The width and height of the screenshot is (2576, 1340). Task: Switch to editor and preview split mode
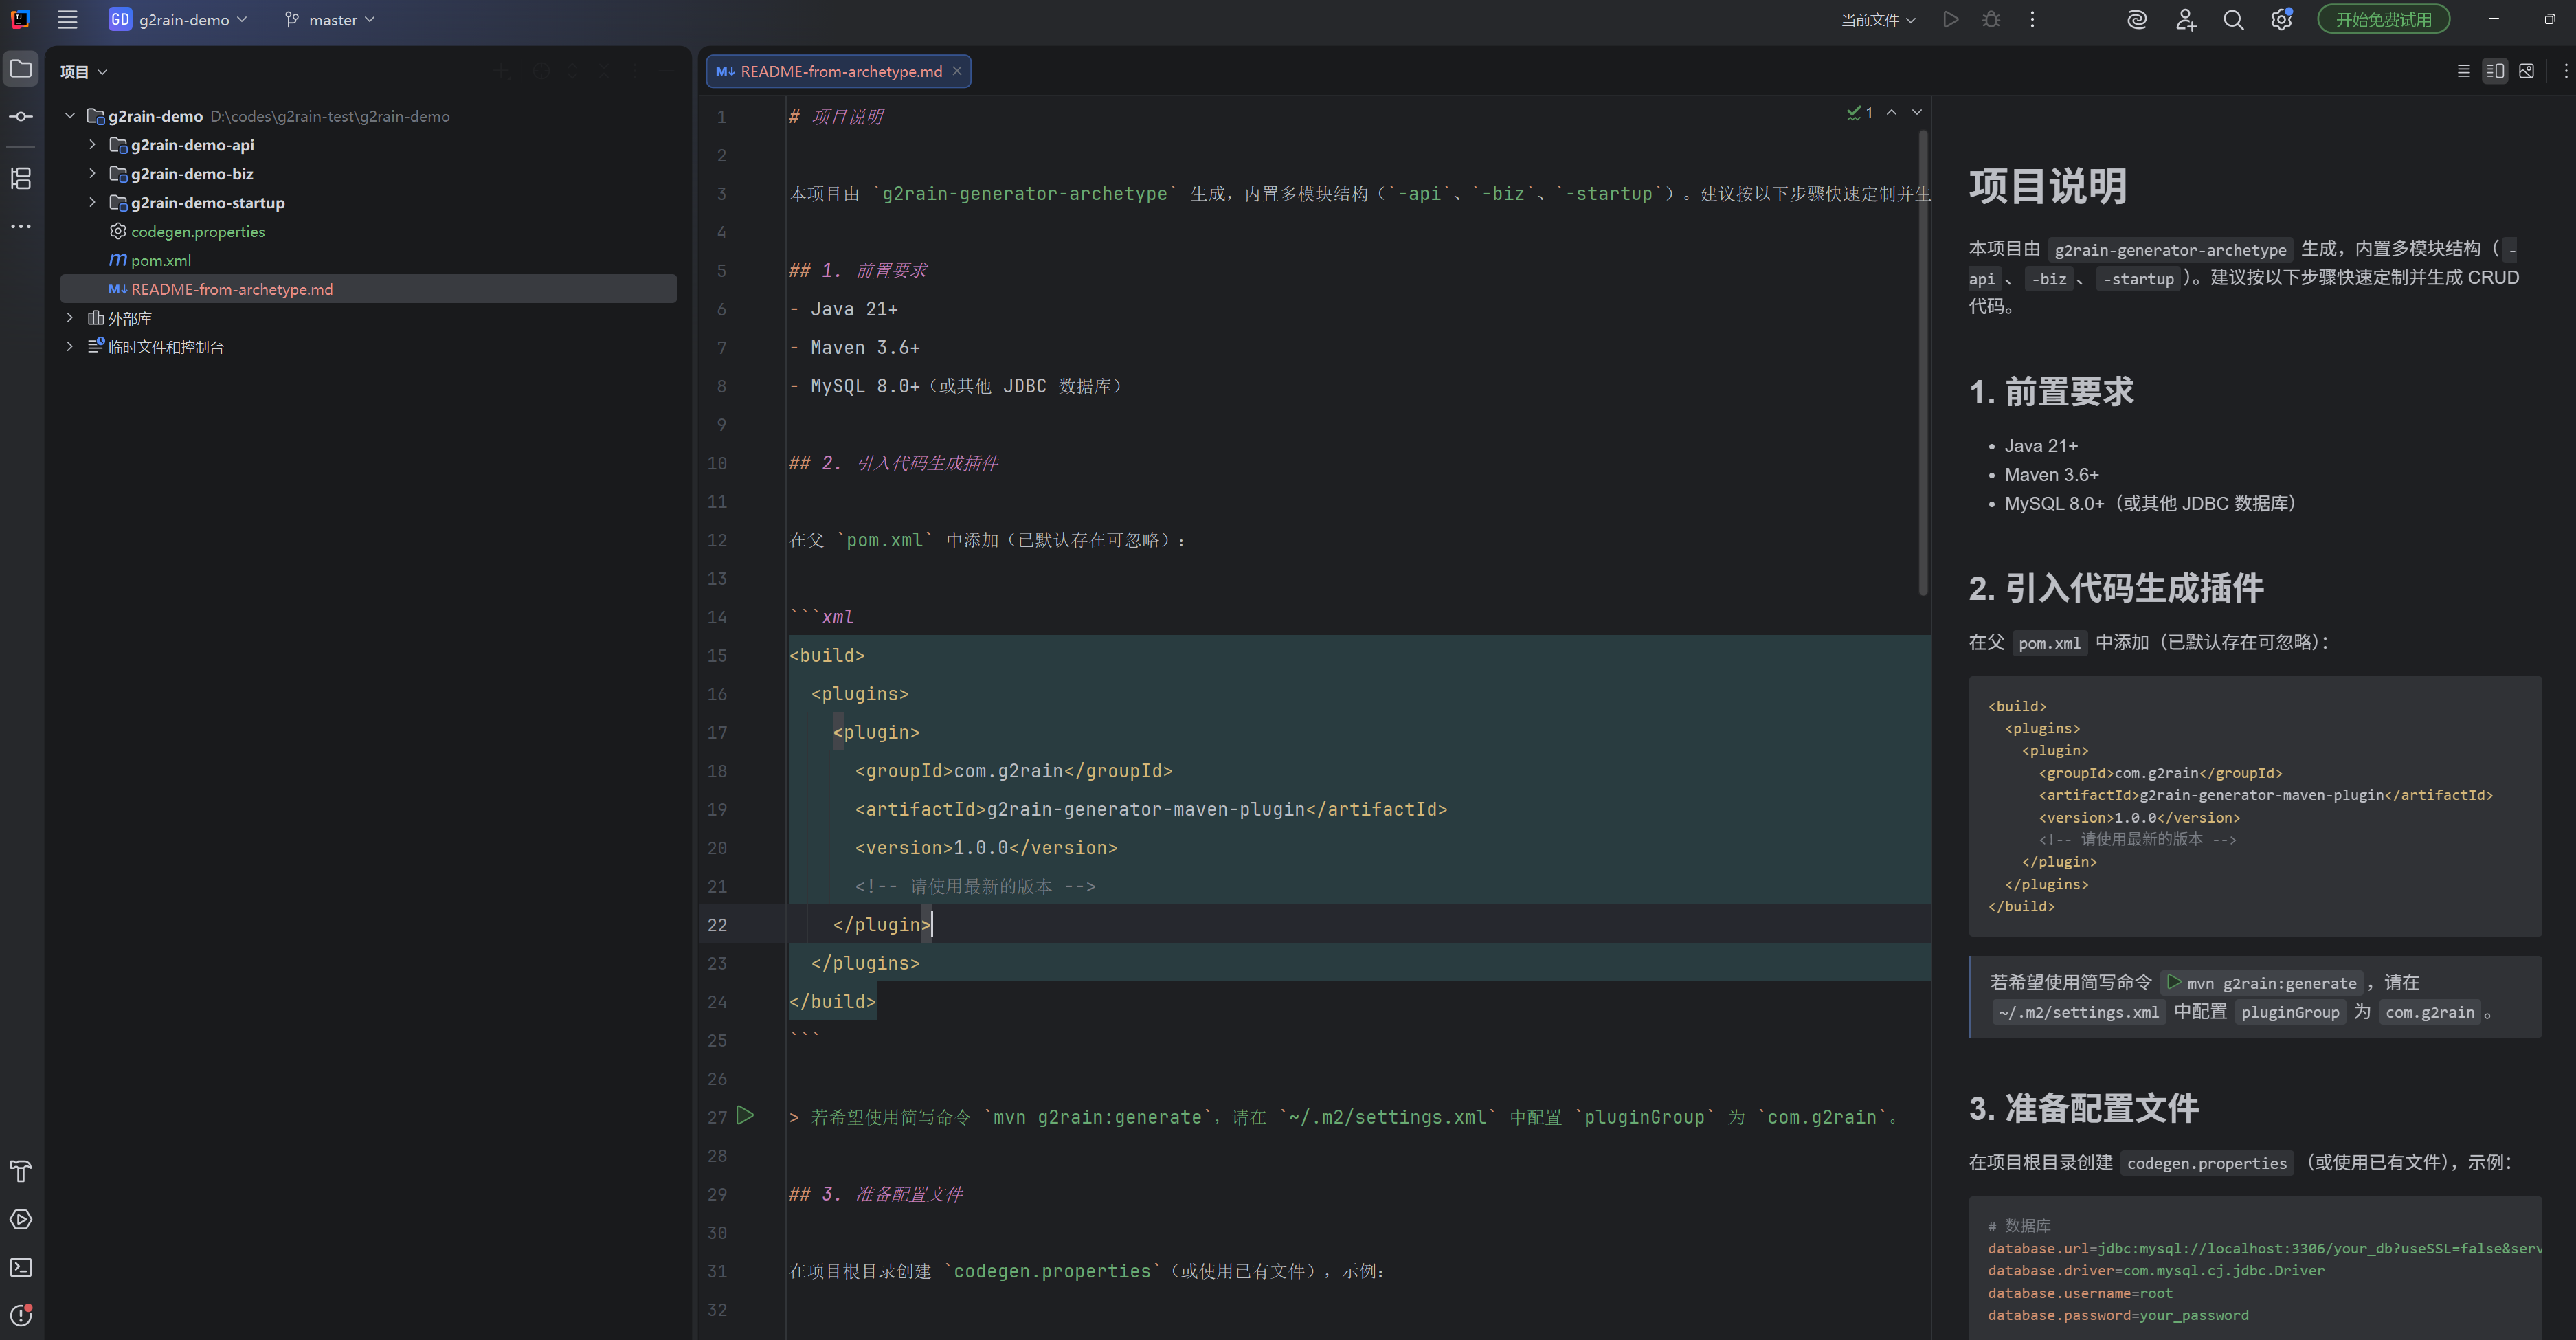(x=2495, y=71)
